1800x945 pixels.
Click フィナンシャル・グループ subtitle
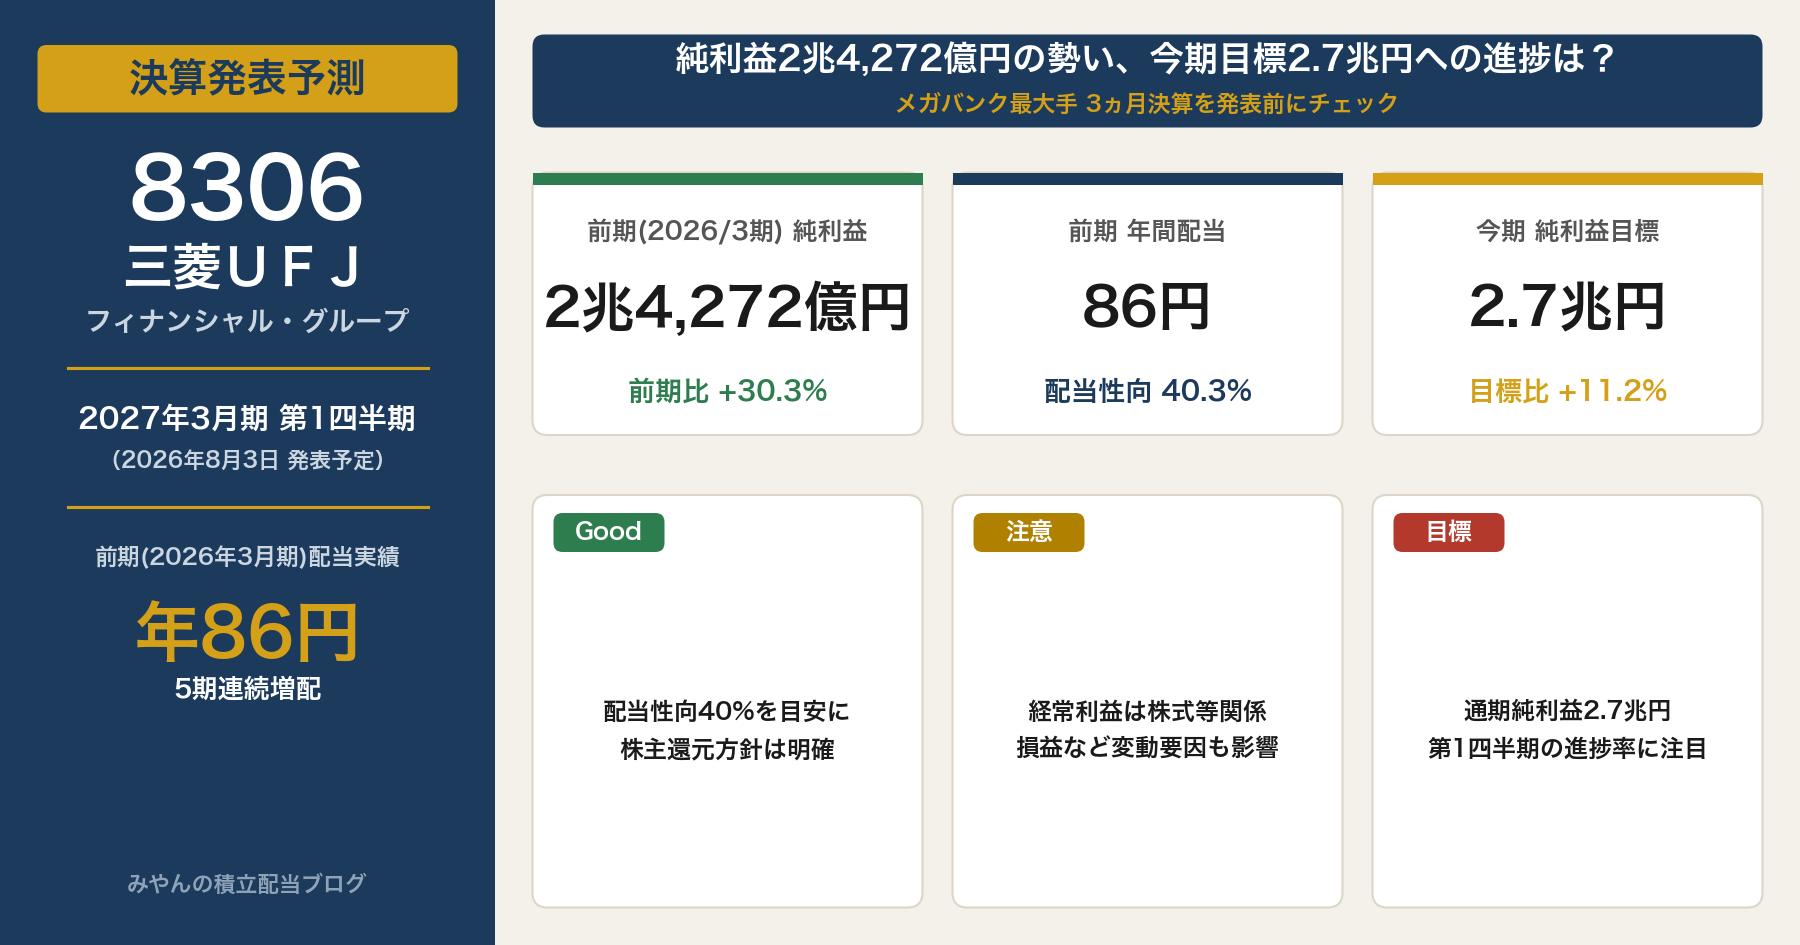pos(247,321)
